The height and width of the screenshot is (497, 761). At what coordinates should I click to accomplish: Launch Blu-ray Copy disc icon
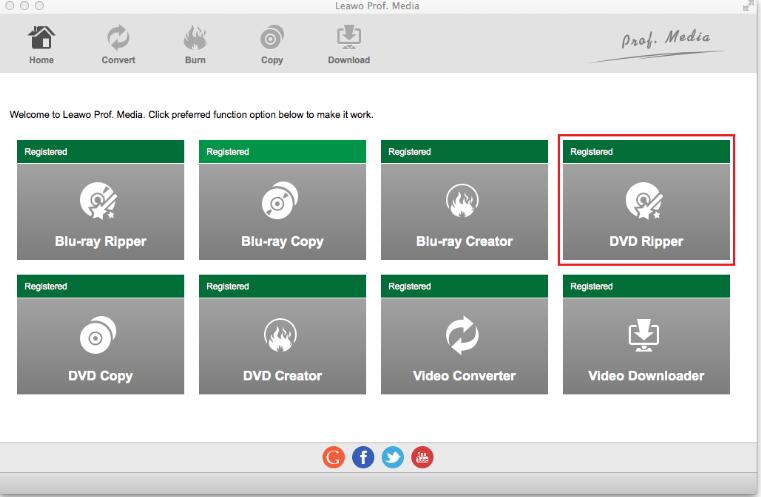click(x=280, y=200)
